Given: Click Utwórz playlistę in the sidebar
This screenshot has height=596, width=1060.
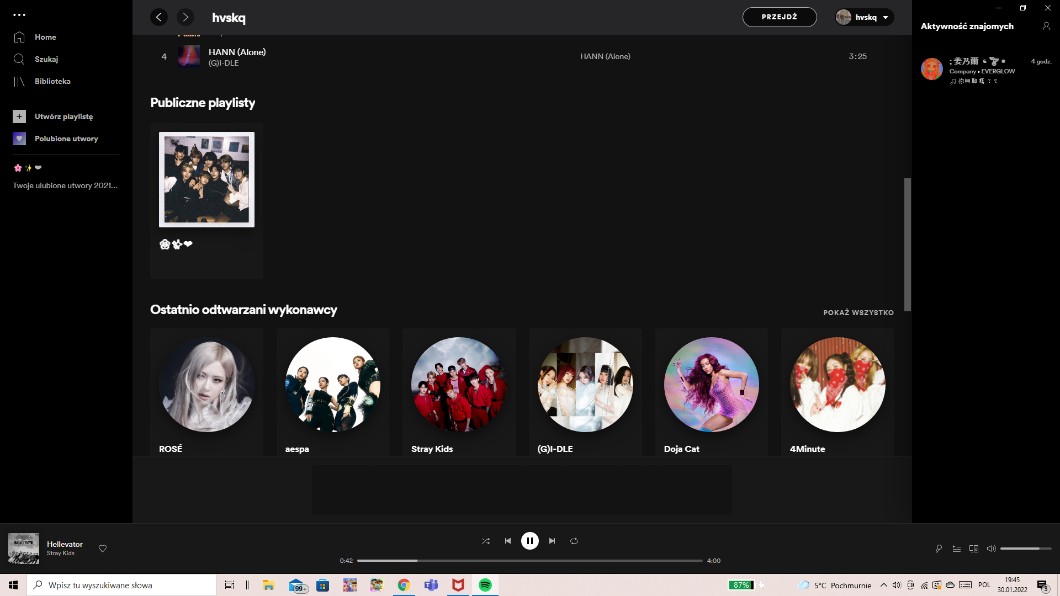Looking at the screenshot, I should pyautogui.click(x=63, y=116).
